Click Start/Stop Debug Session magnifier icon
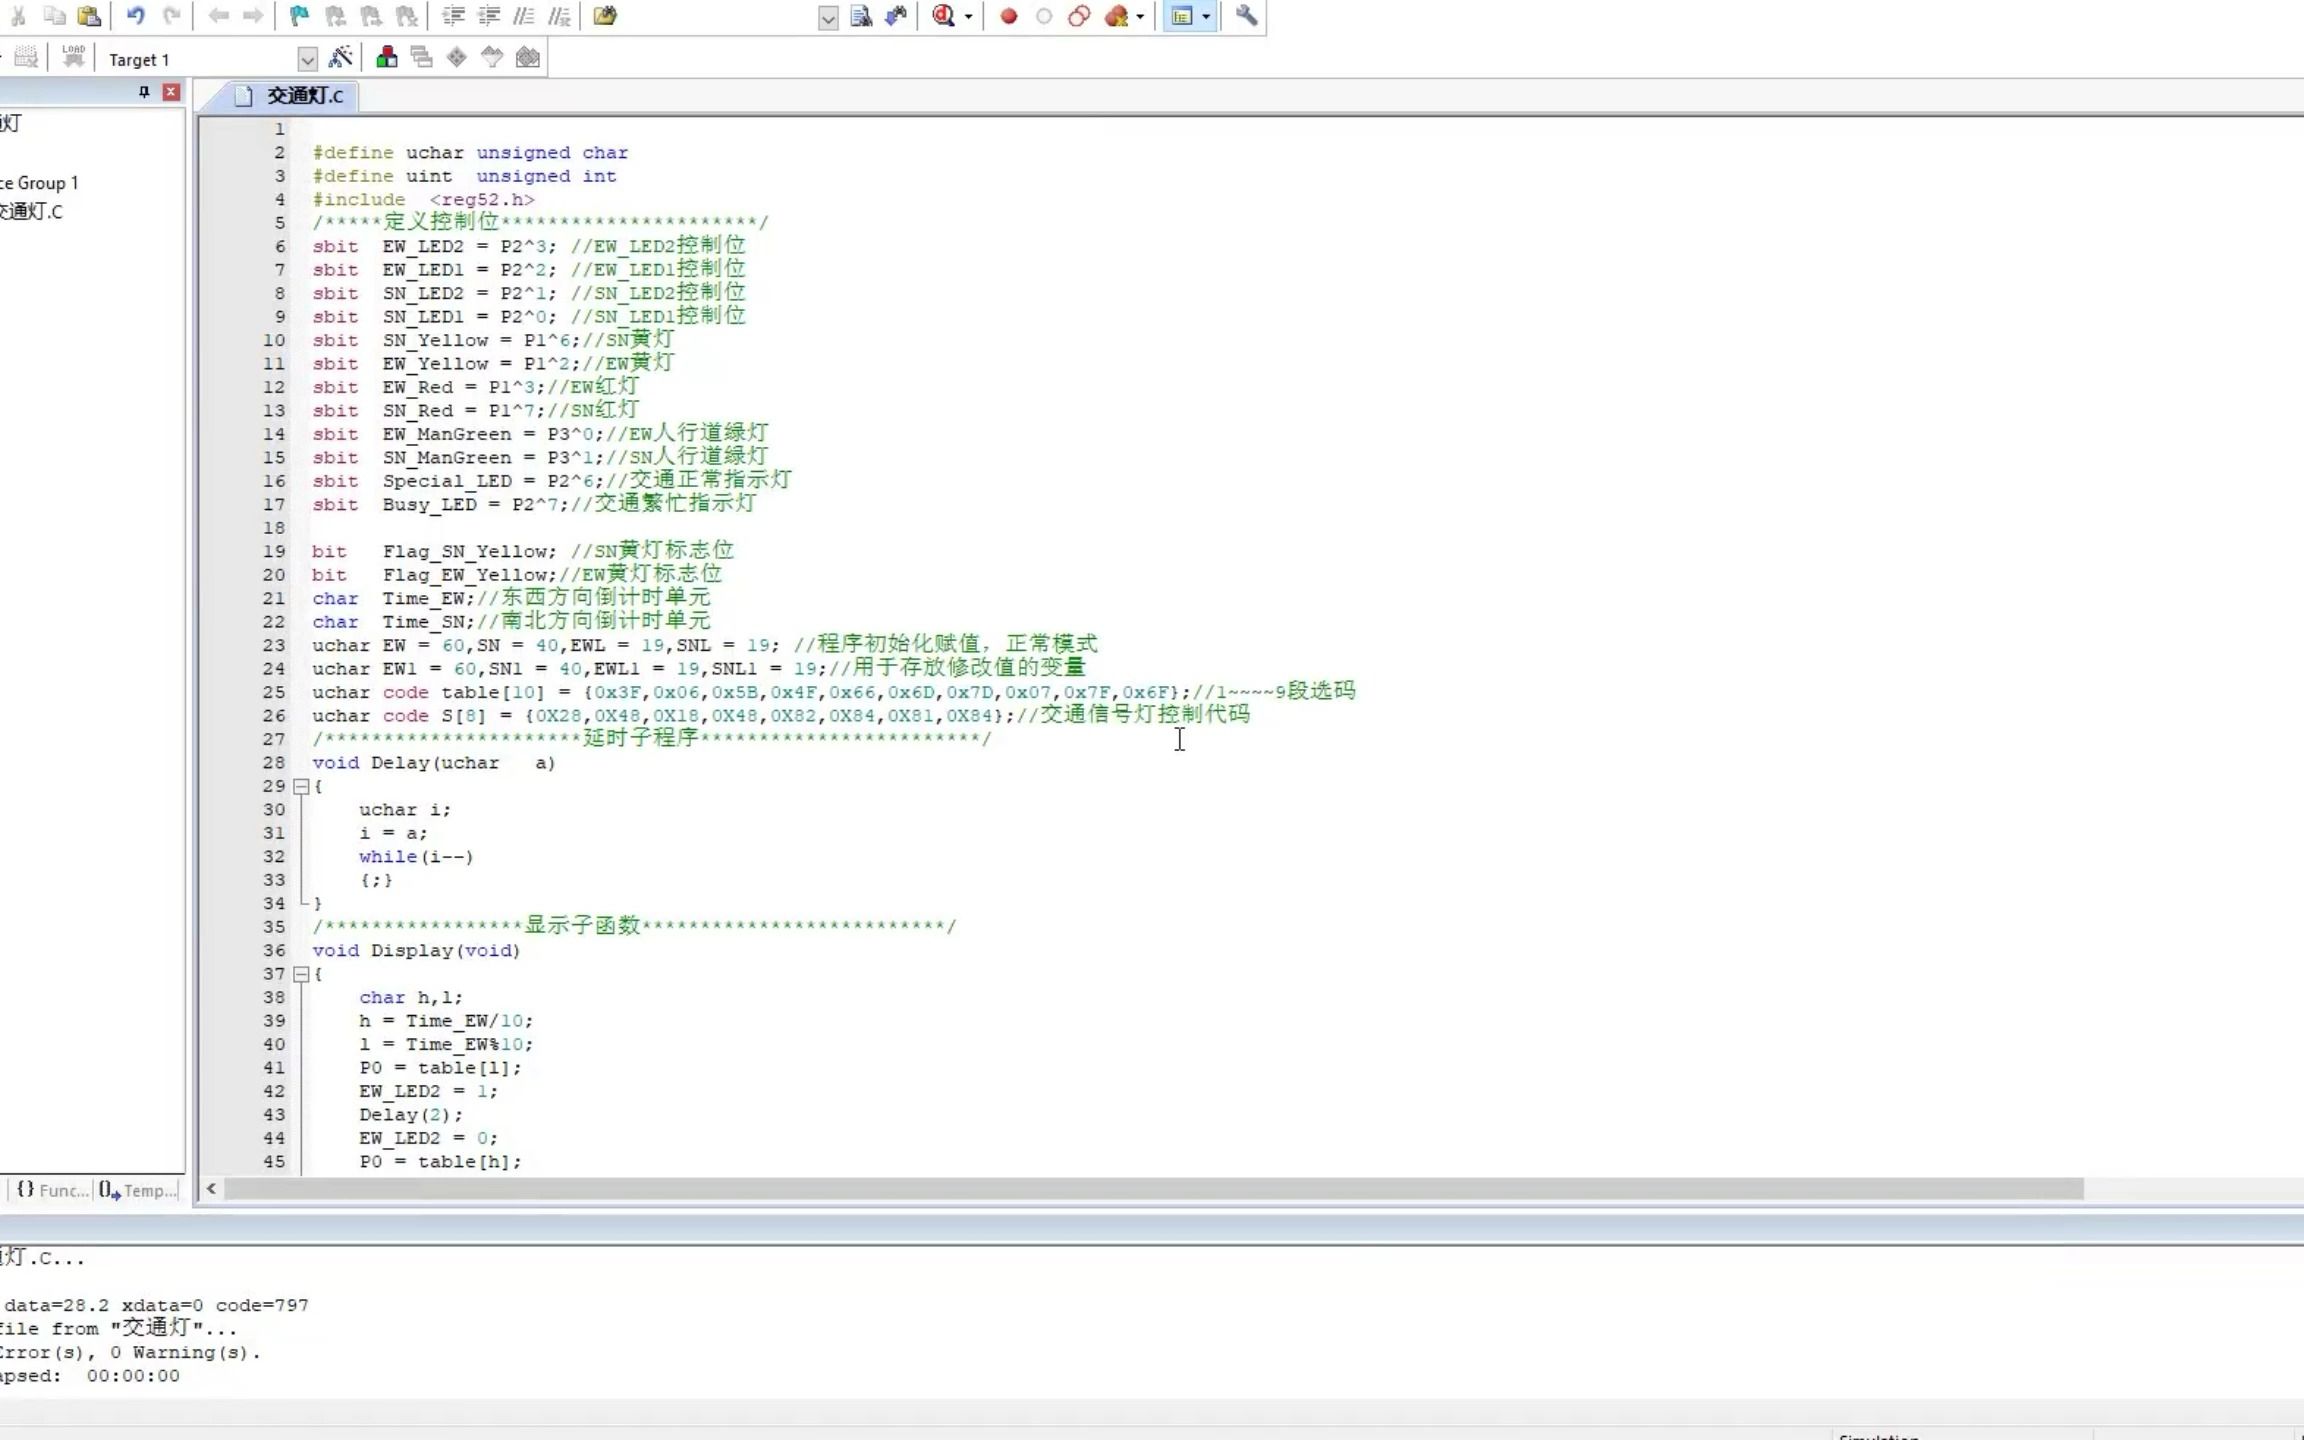This screenshot has height=1440, width=2304. 943,16
